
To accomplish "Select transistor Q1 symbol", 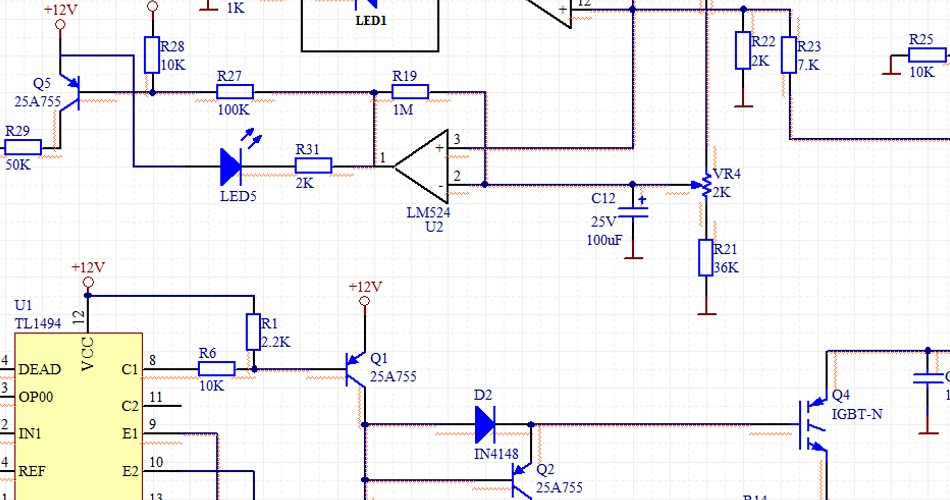I will (355, 369).
